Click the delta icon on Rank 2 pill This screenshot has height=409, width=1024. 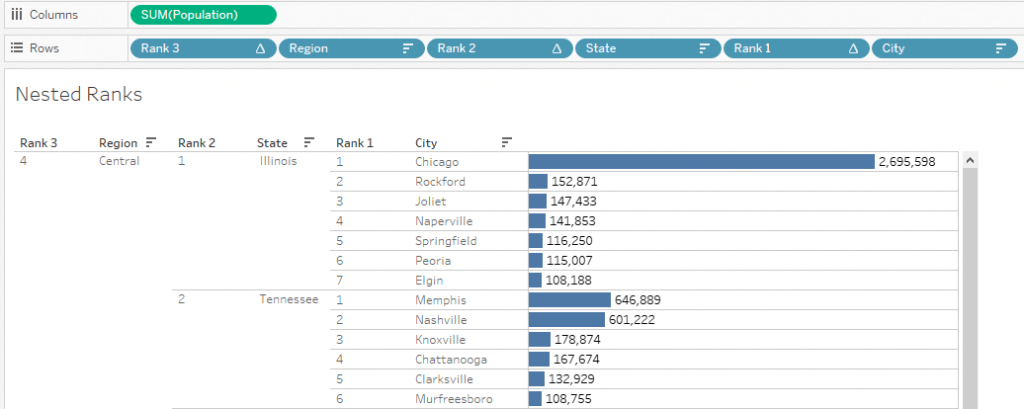557,48
